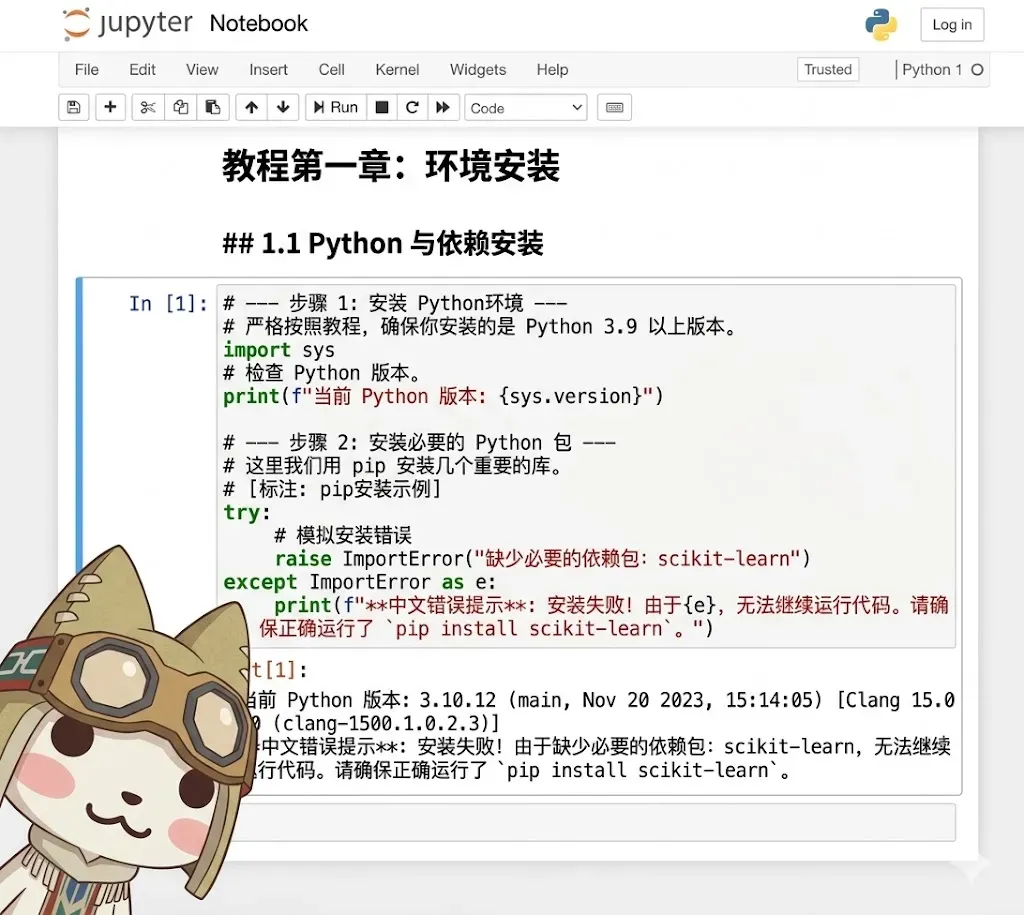
Task: Click the Log in button
Action: (952, 25)
